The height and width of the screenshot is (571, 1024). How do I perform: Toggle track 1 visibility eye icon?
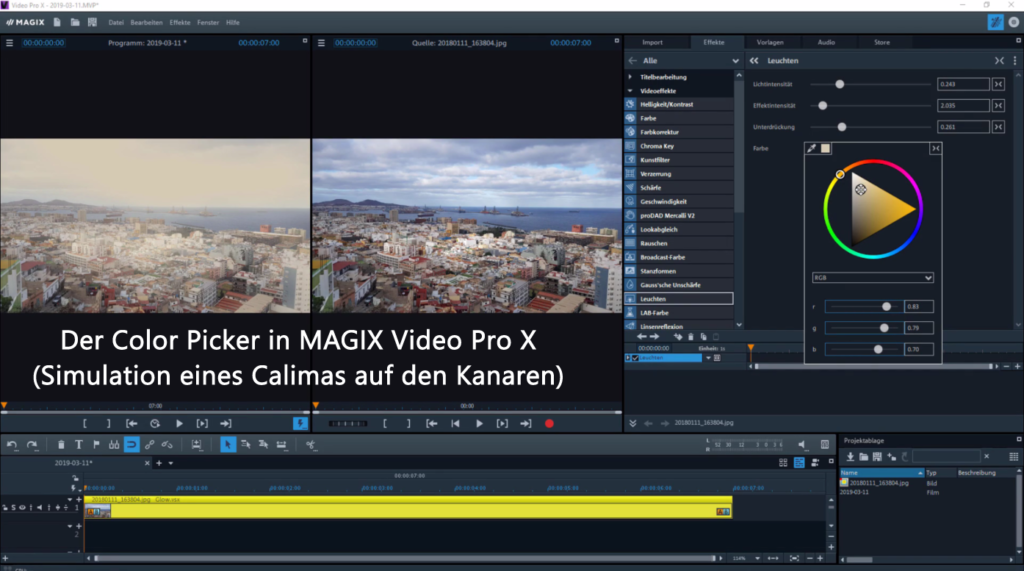[22, 507]
